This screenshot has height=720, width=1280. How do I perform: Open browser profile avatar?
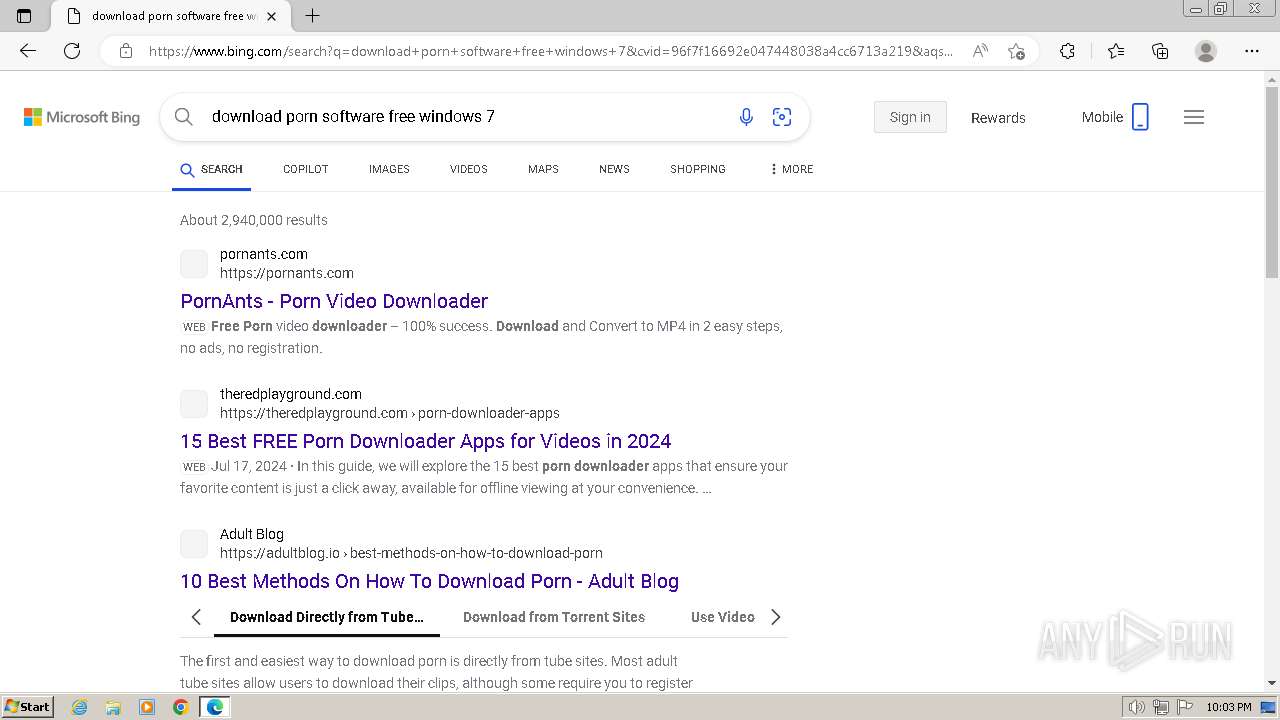point(1206,51)
